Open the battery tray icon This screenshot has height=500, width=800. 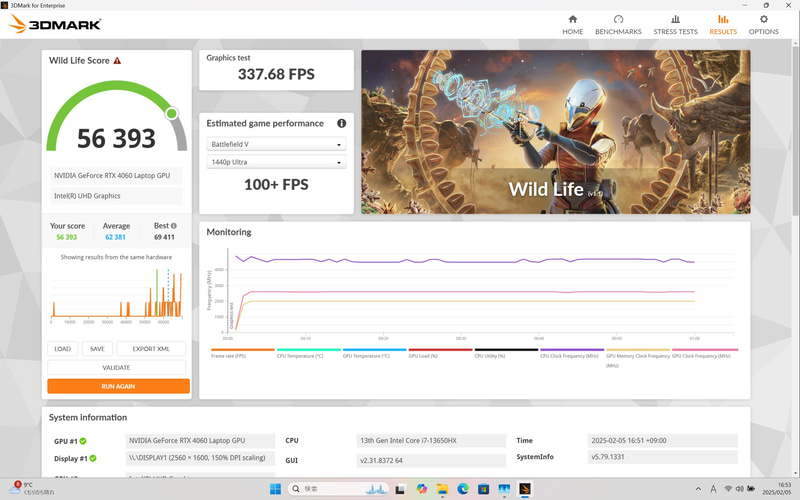click(x=752, y=489)
